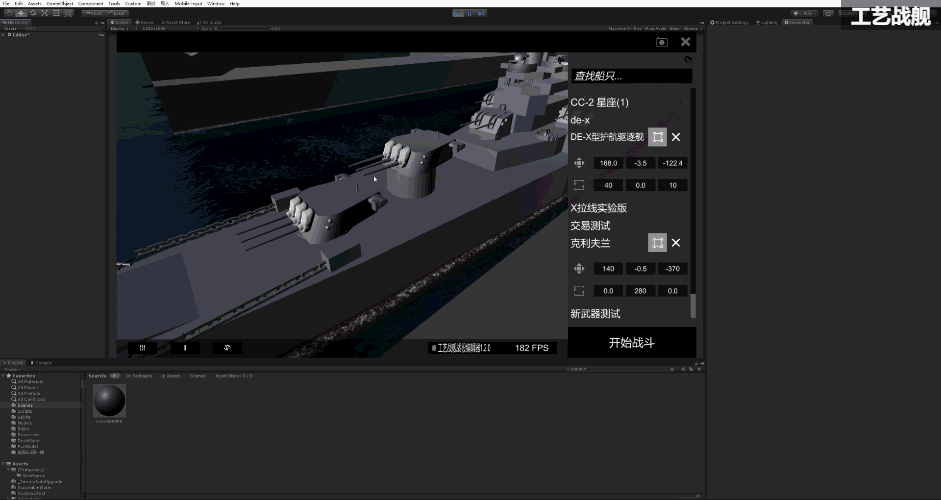Click the refresh icon above the ship search
The image size is (941, 500).
(687, 58)
